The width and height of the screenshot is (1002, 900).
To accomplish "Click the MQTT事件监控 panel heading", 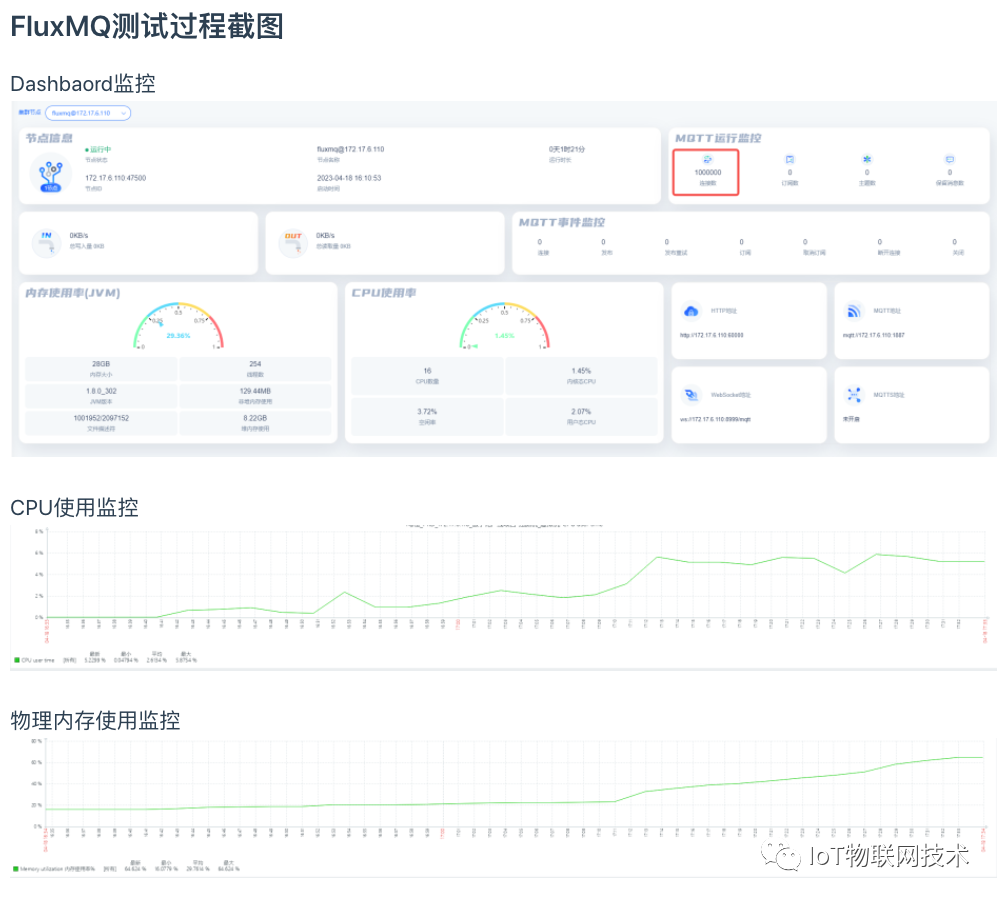I will click(x=562, y=222).
